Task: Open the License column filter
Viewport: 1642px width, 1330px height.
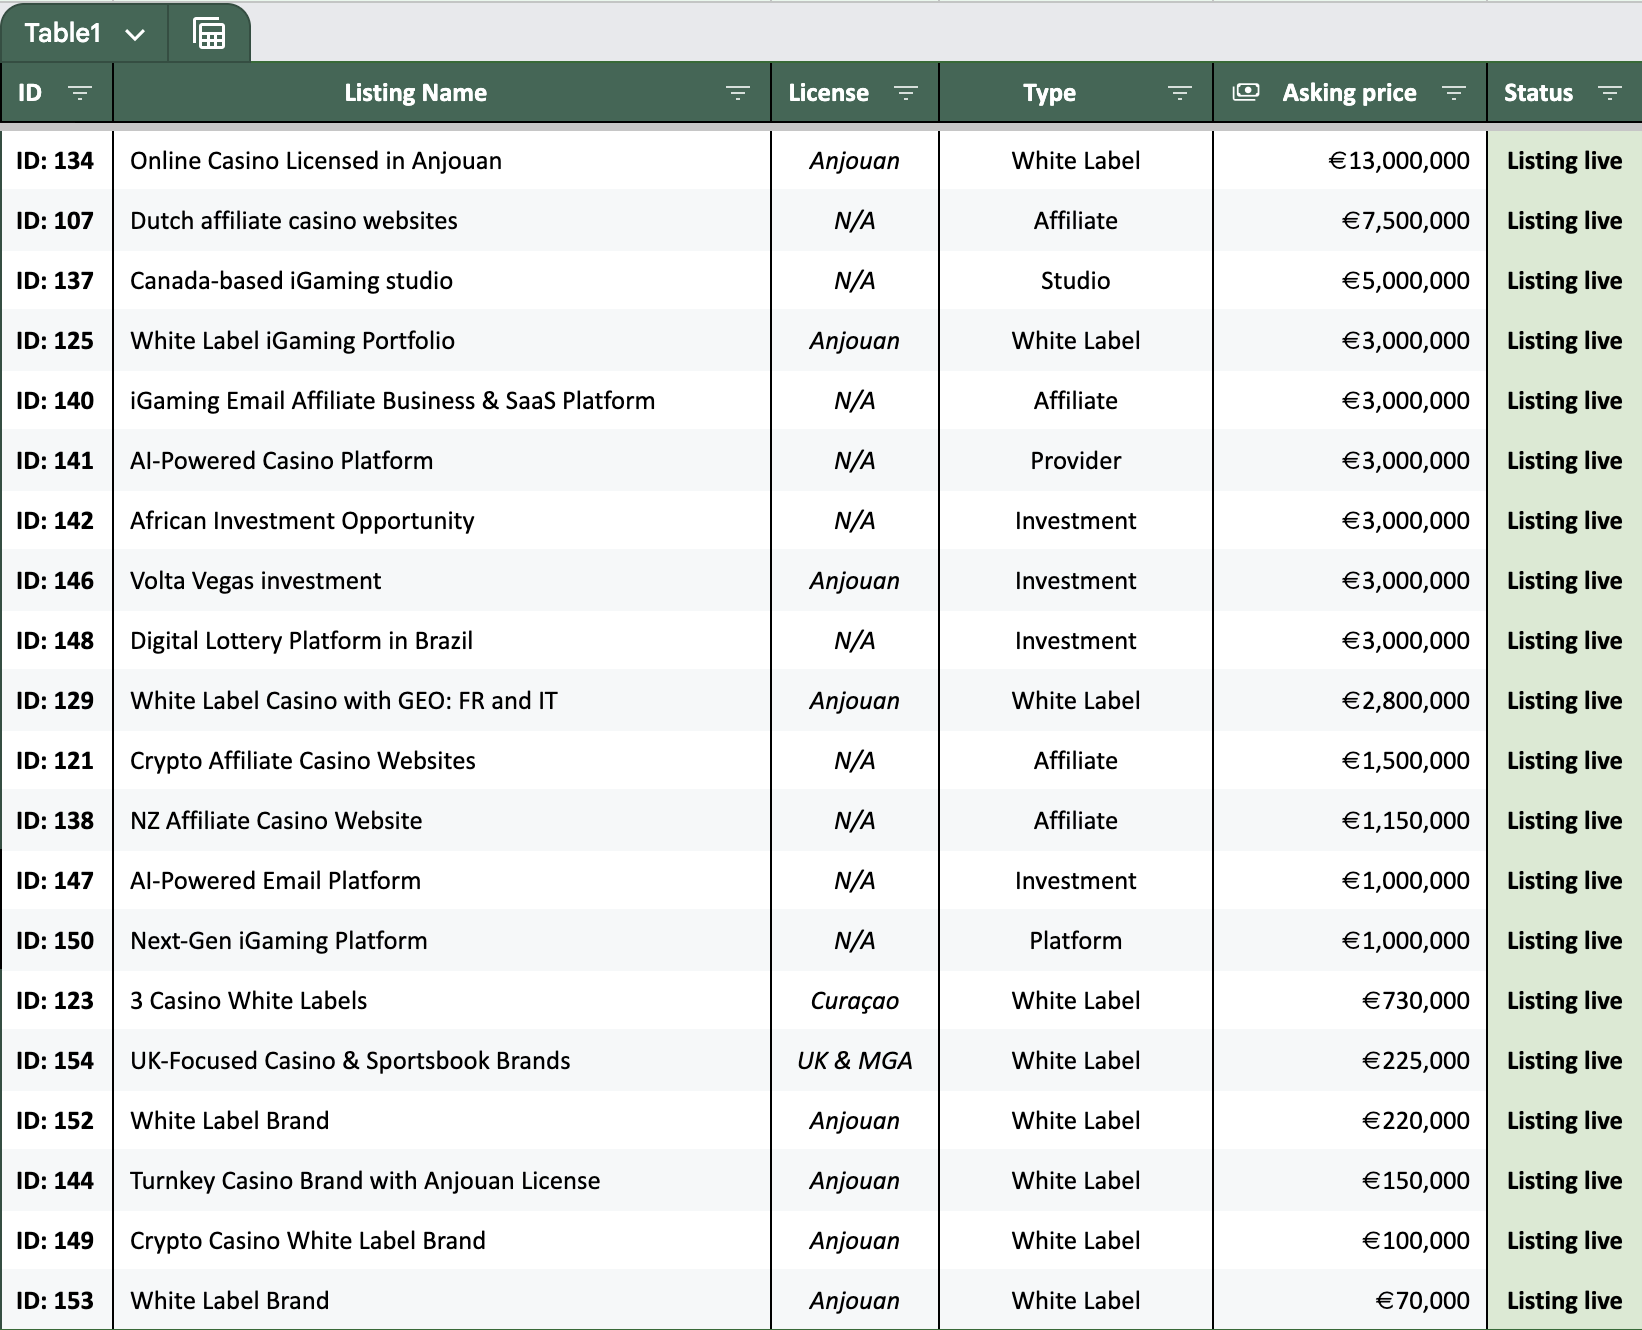Action: point(905,93)
